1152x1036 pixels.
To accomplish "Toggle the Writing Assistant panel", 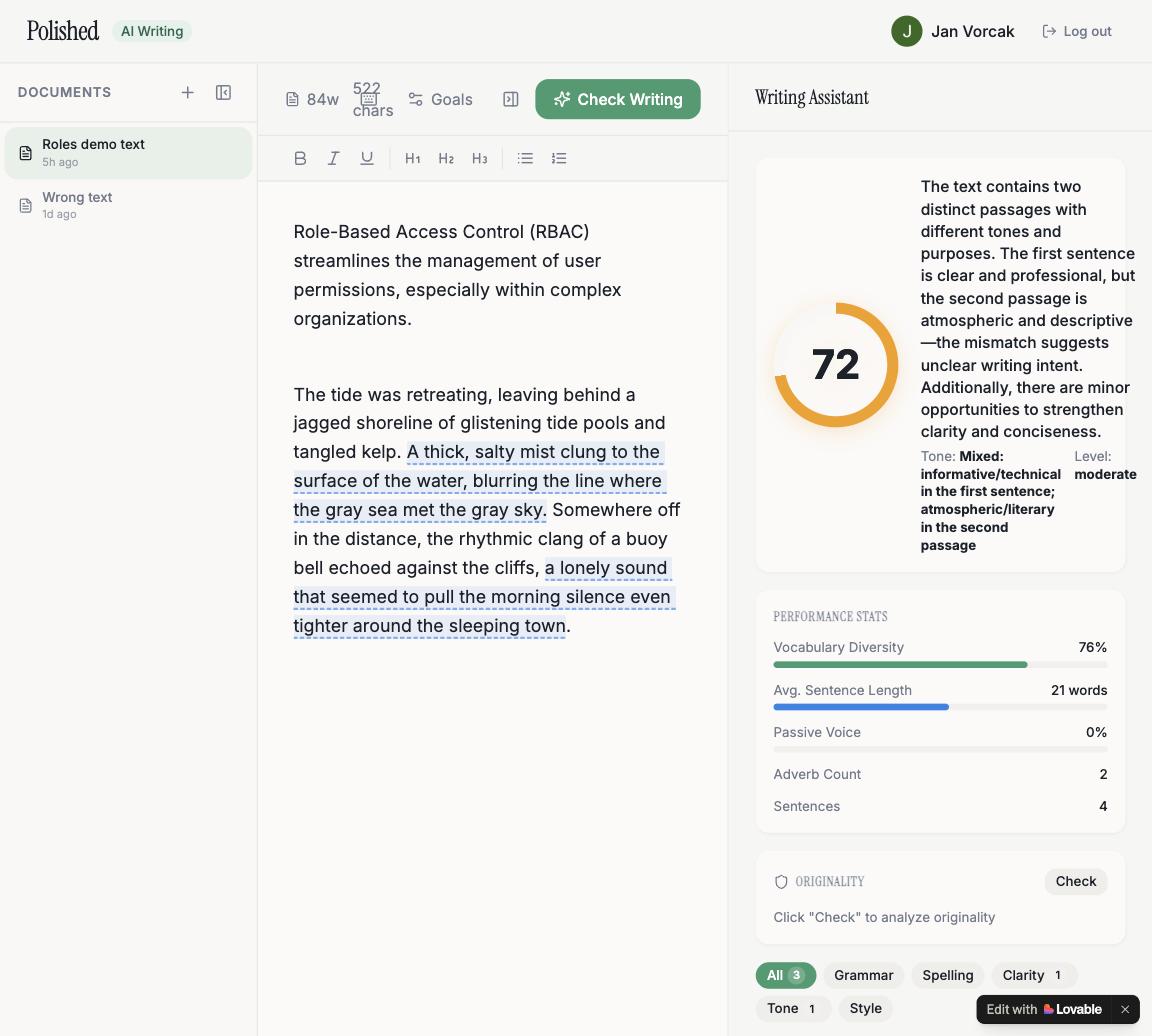I will click(511, 99).
